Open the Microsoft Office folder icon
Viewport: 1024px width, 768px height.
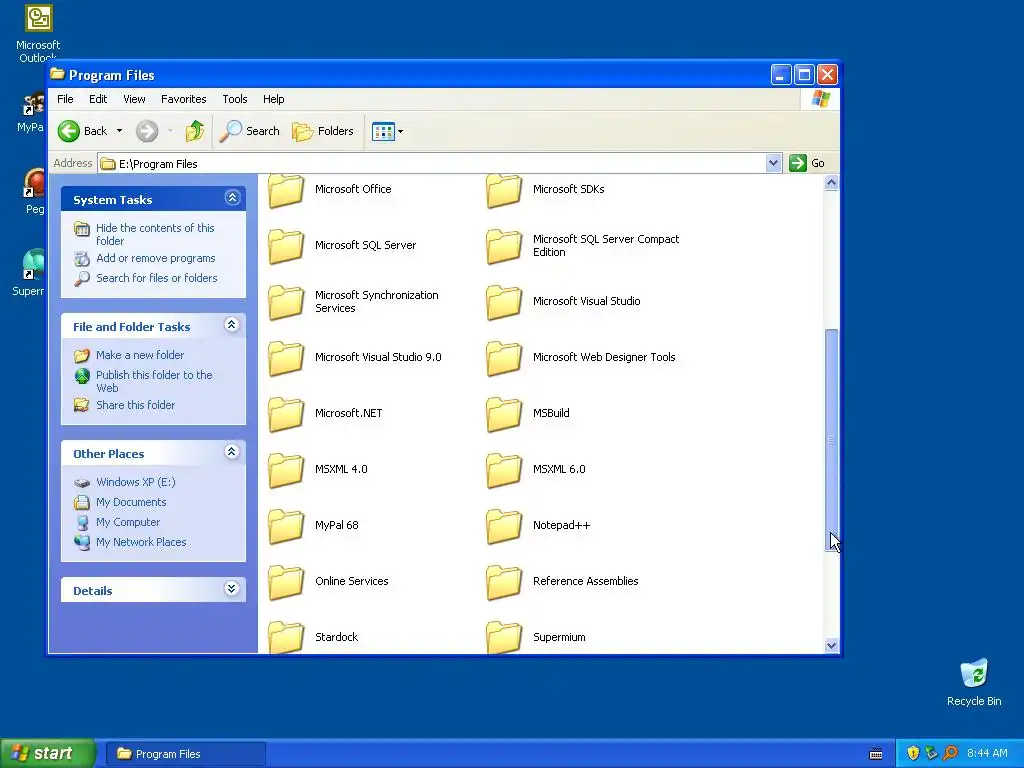click(286, 190)
